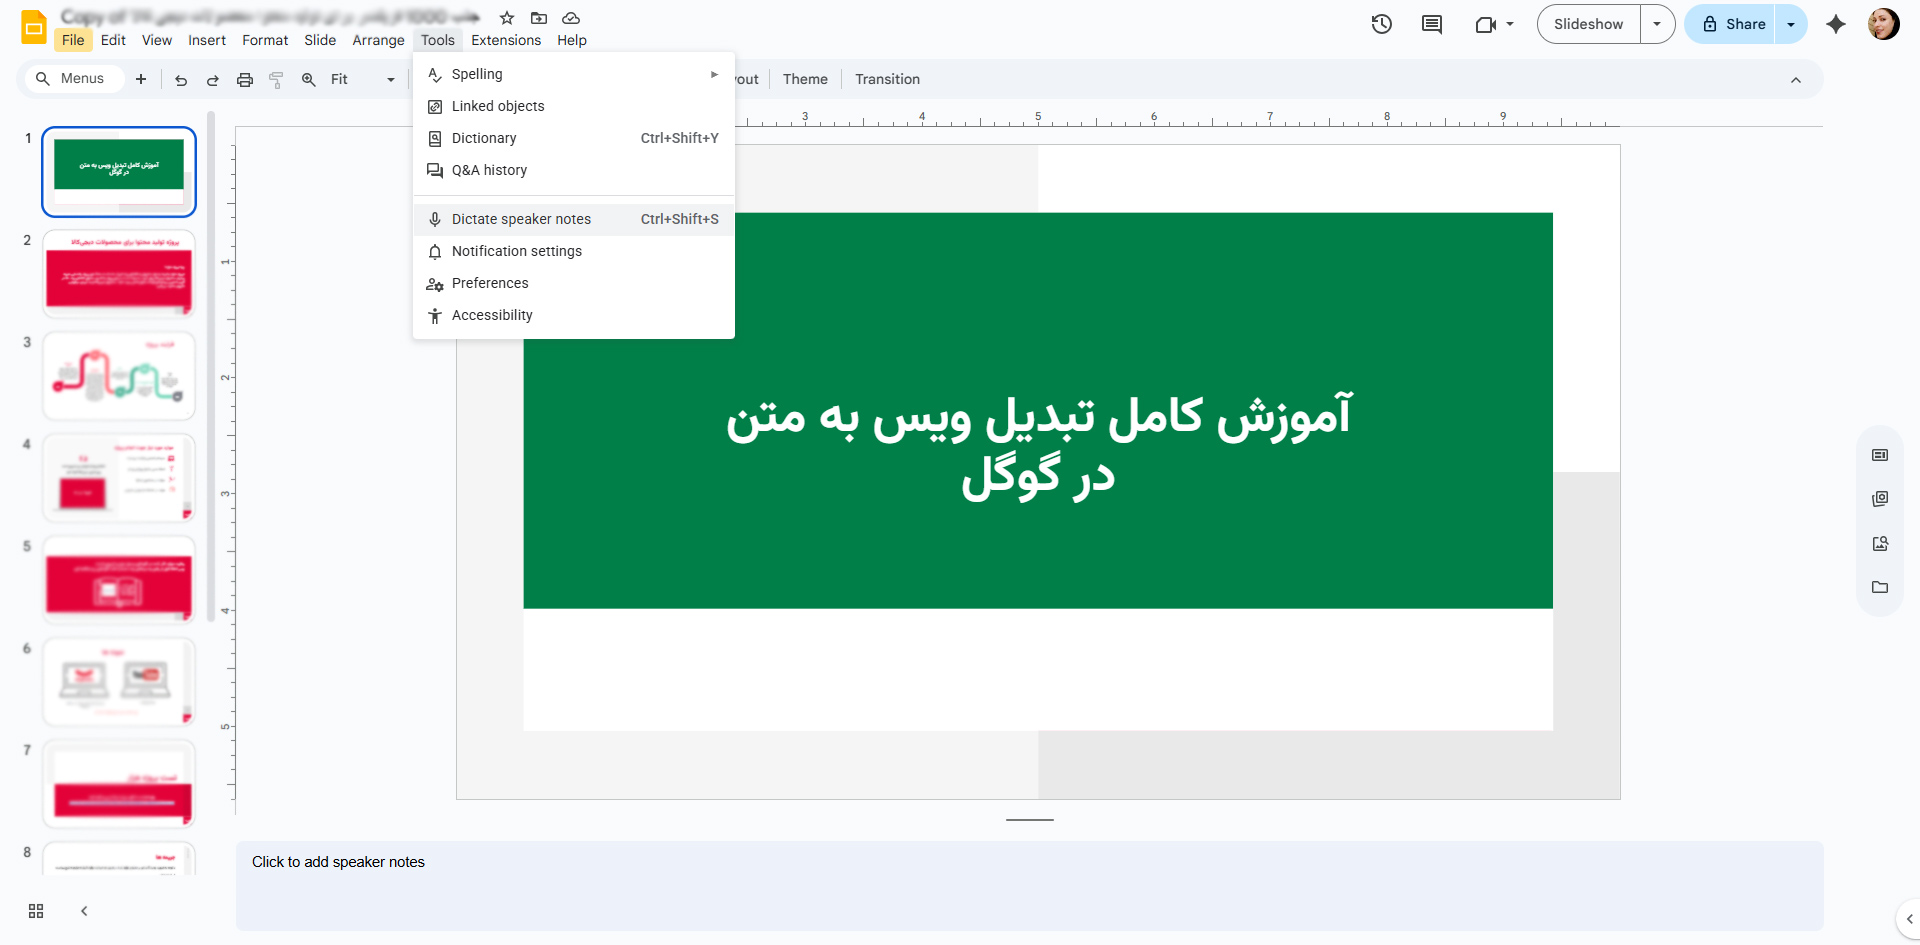Viewport: 1920px width, 945px height.
Task: Print the presentation
Action: point(244,80)
